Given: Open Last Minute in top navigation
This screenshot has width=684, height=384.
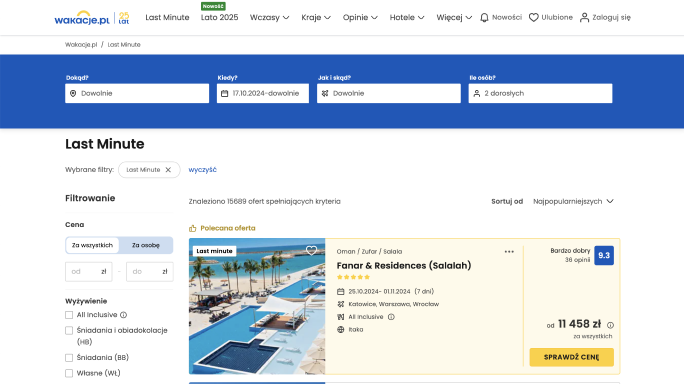Looking at the screenshot, I should tap(167, 17).
